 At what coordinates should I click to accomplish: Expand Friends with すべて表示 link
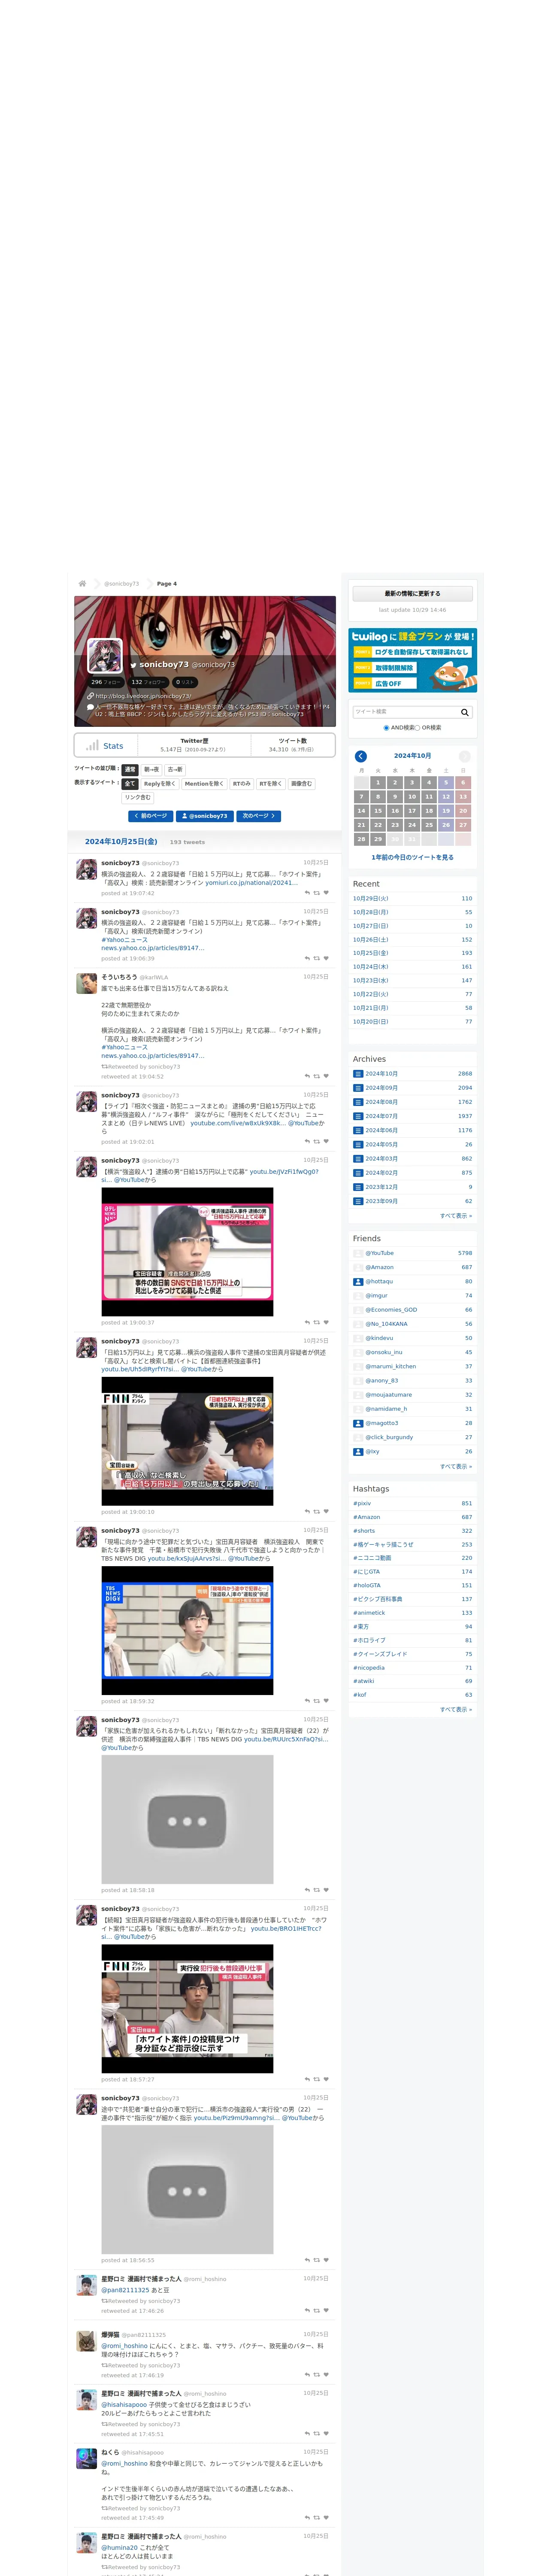pos(456,1466)
